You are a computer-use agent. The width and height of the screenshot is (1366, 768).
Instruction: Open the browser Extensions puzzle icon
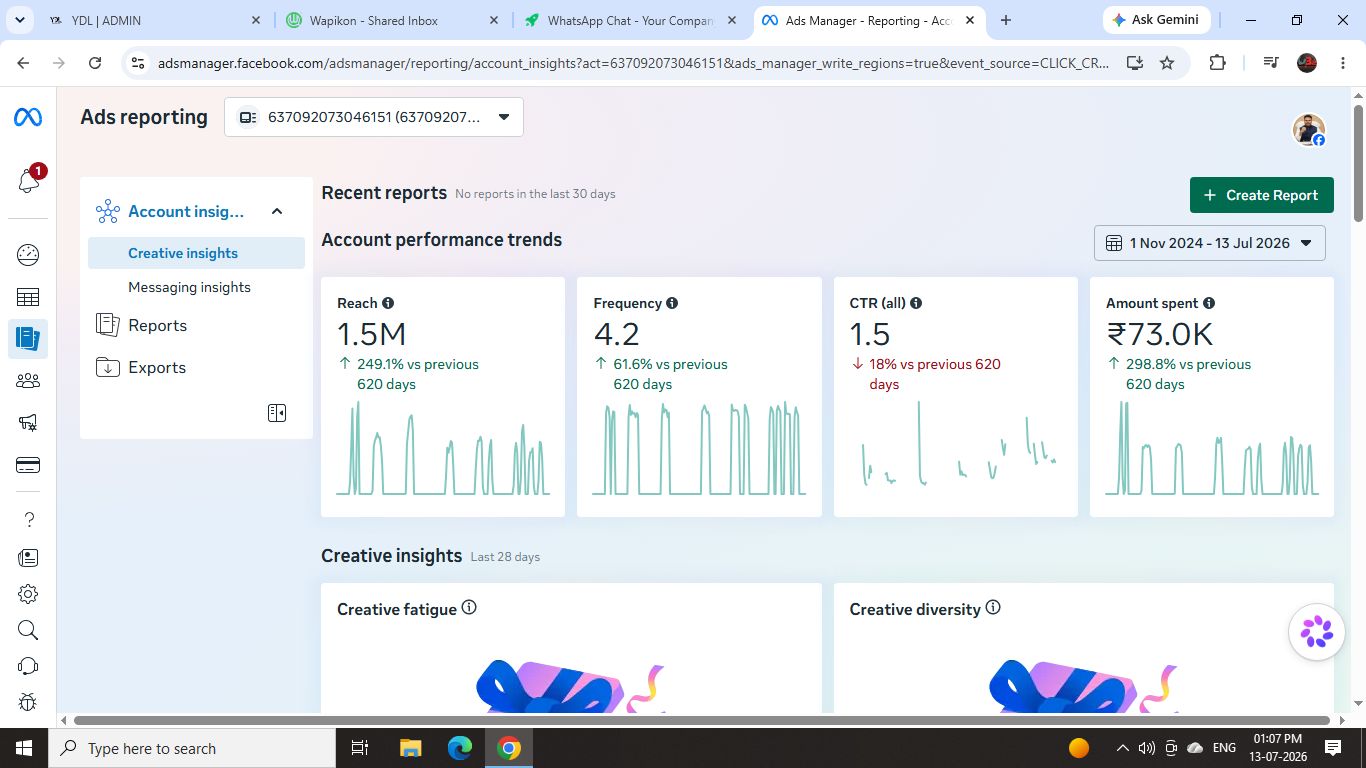1217,62
